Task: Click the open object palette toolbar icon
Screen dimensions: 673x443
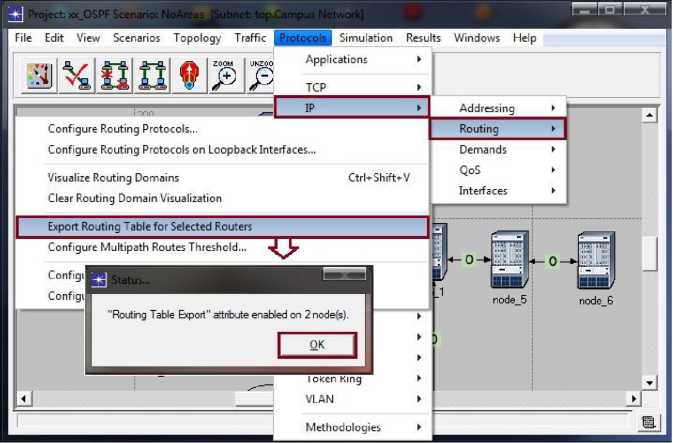Action: (x=39, y=75)
